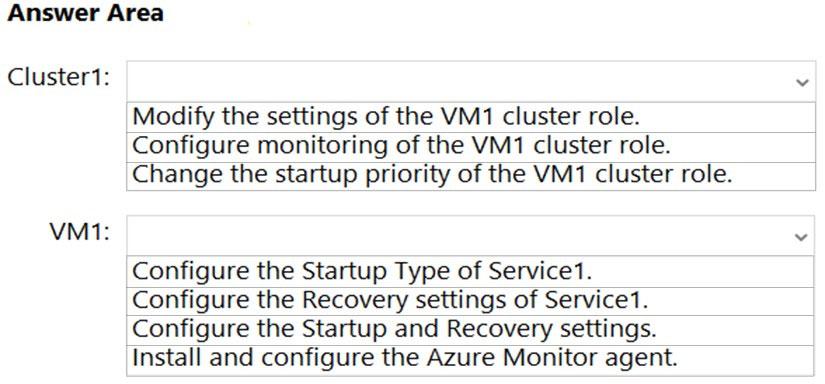Choose Configure the Recovery settings of Service1
825x384 pixels.
tap(471, 301)
